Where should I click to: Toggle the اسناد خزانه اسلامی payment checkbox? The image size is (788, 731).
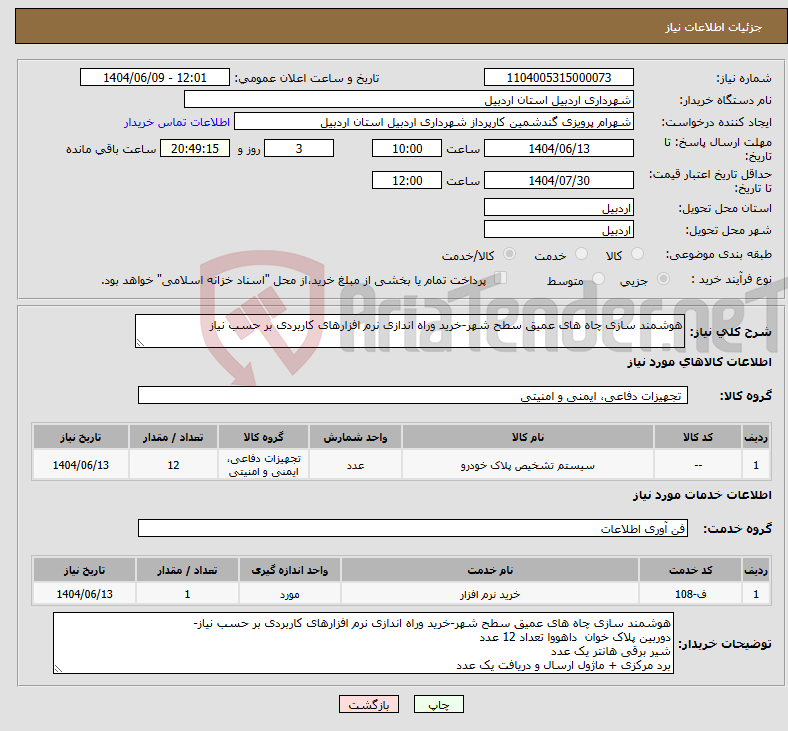(501, 278)
